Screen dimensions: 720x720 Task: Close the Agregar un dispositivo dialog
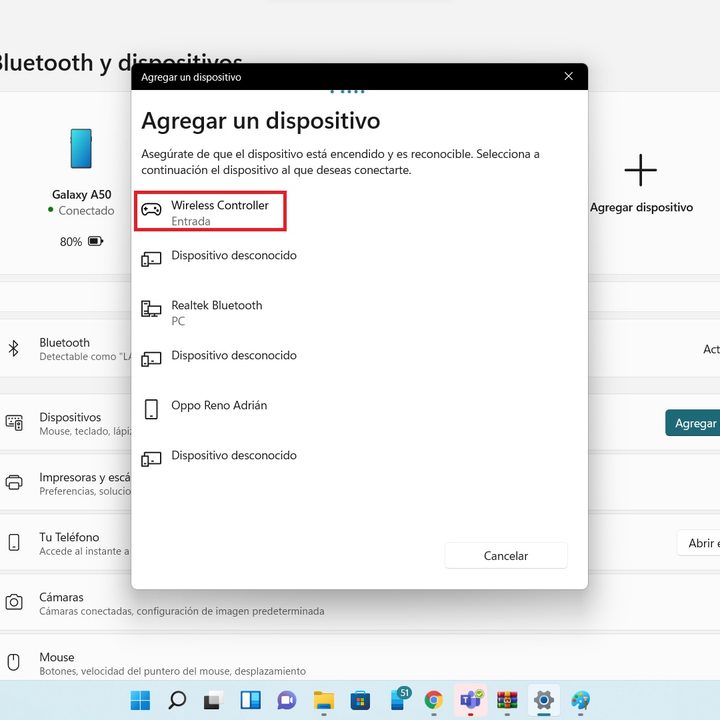pos(568,76)
